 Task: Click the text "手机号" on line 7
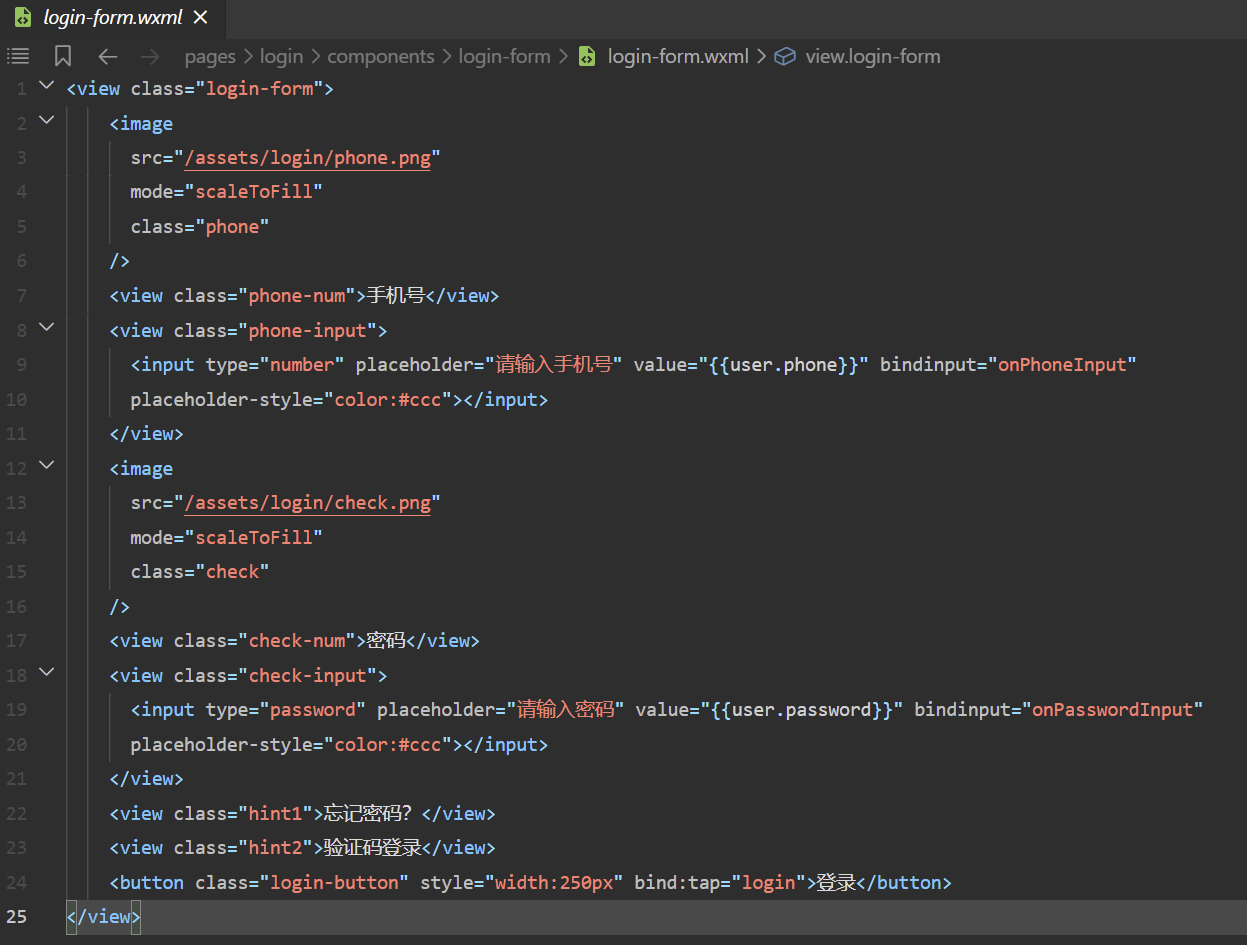(x=396, y=296)
